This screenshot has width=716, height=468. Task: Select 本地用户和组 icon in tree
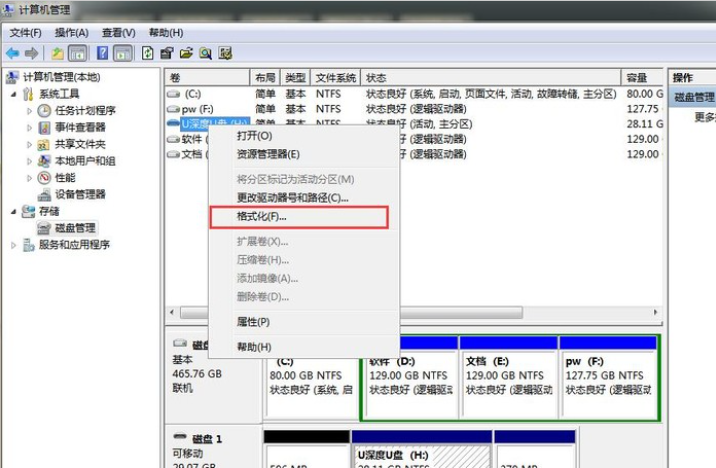tap(44, 161)
